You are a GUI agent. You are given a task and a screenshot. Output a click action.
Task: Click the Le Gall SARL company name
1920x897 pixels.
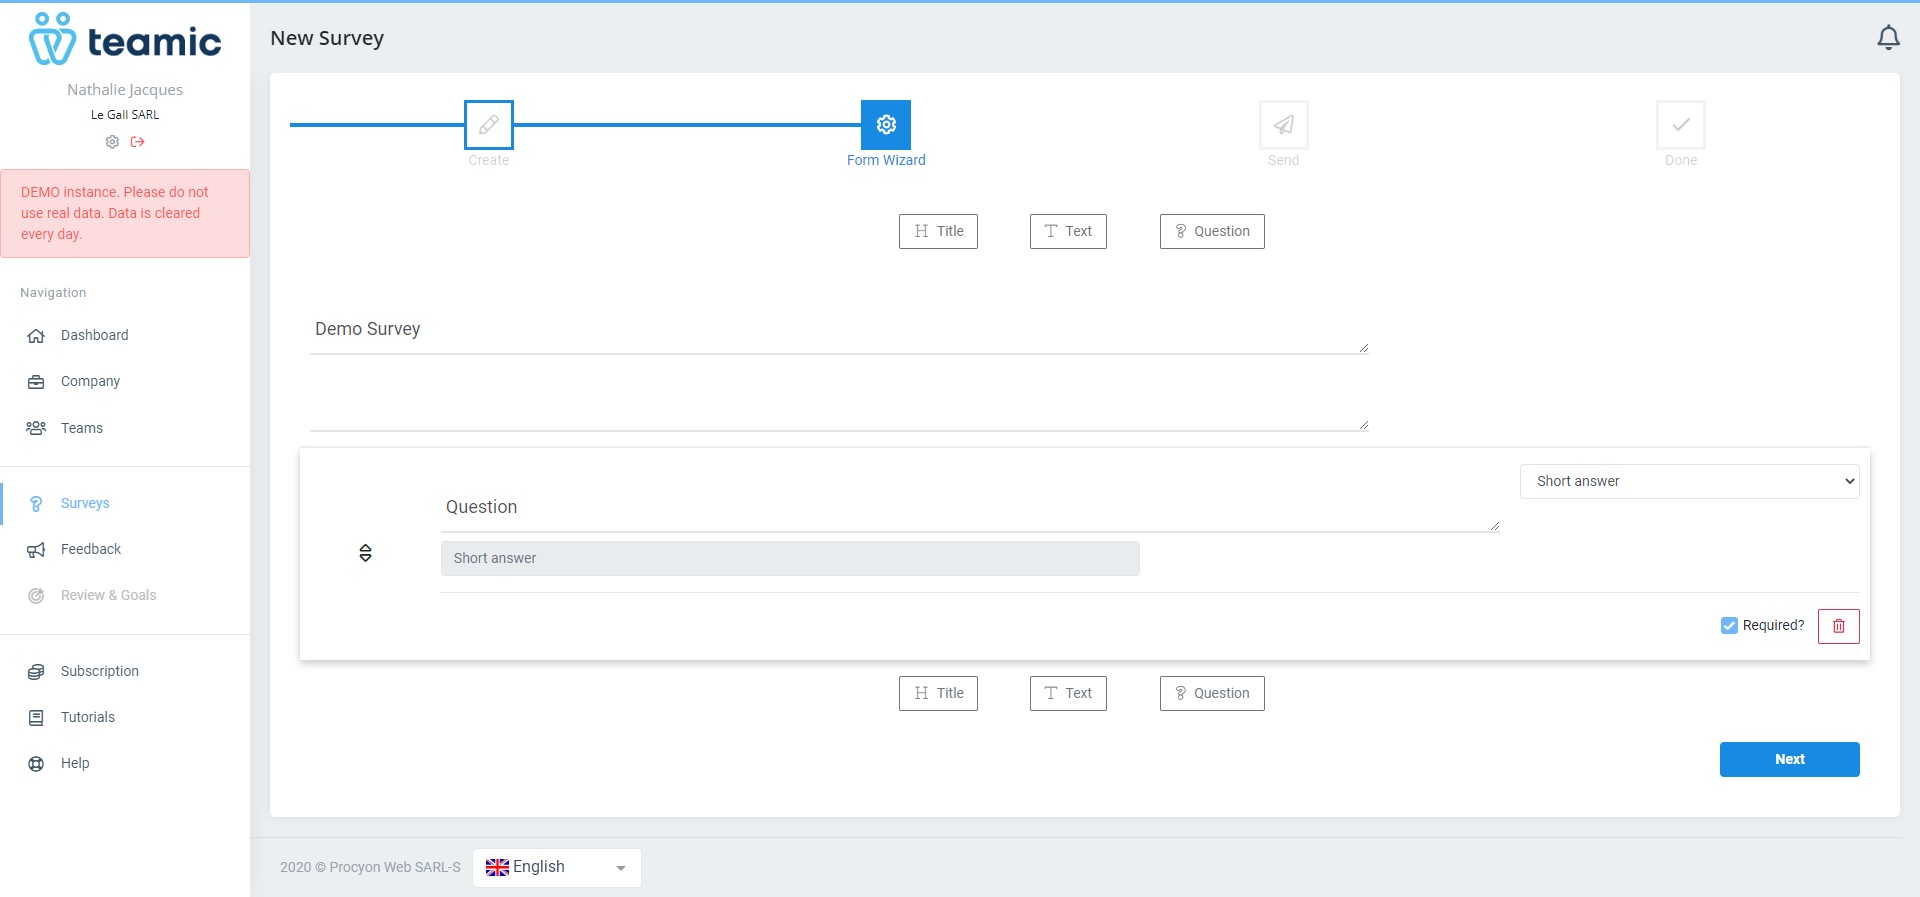(x=125, y=115)
